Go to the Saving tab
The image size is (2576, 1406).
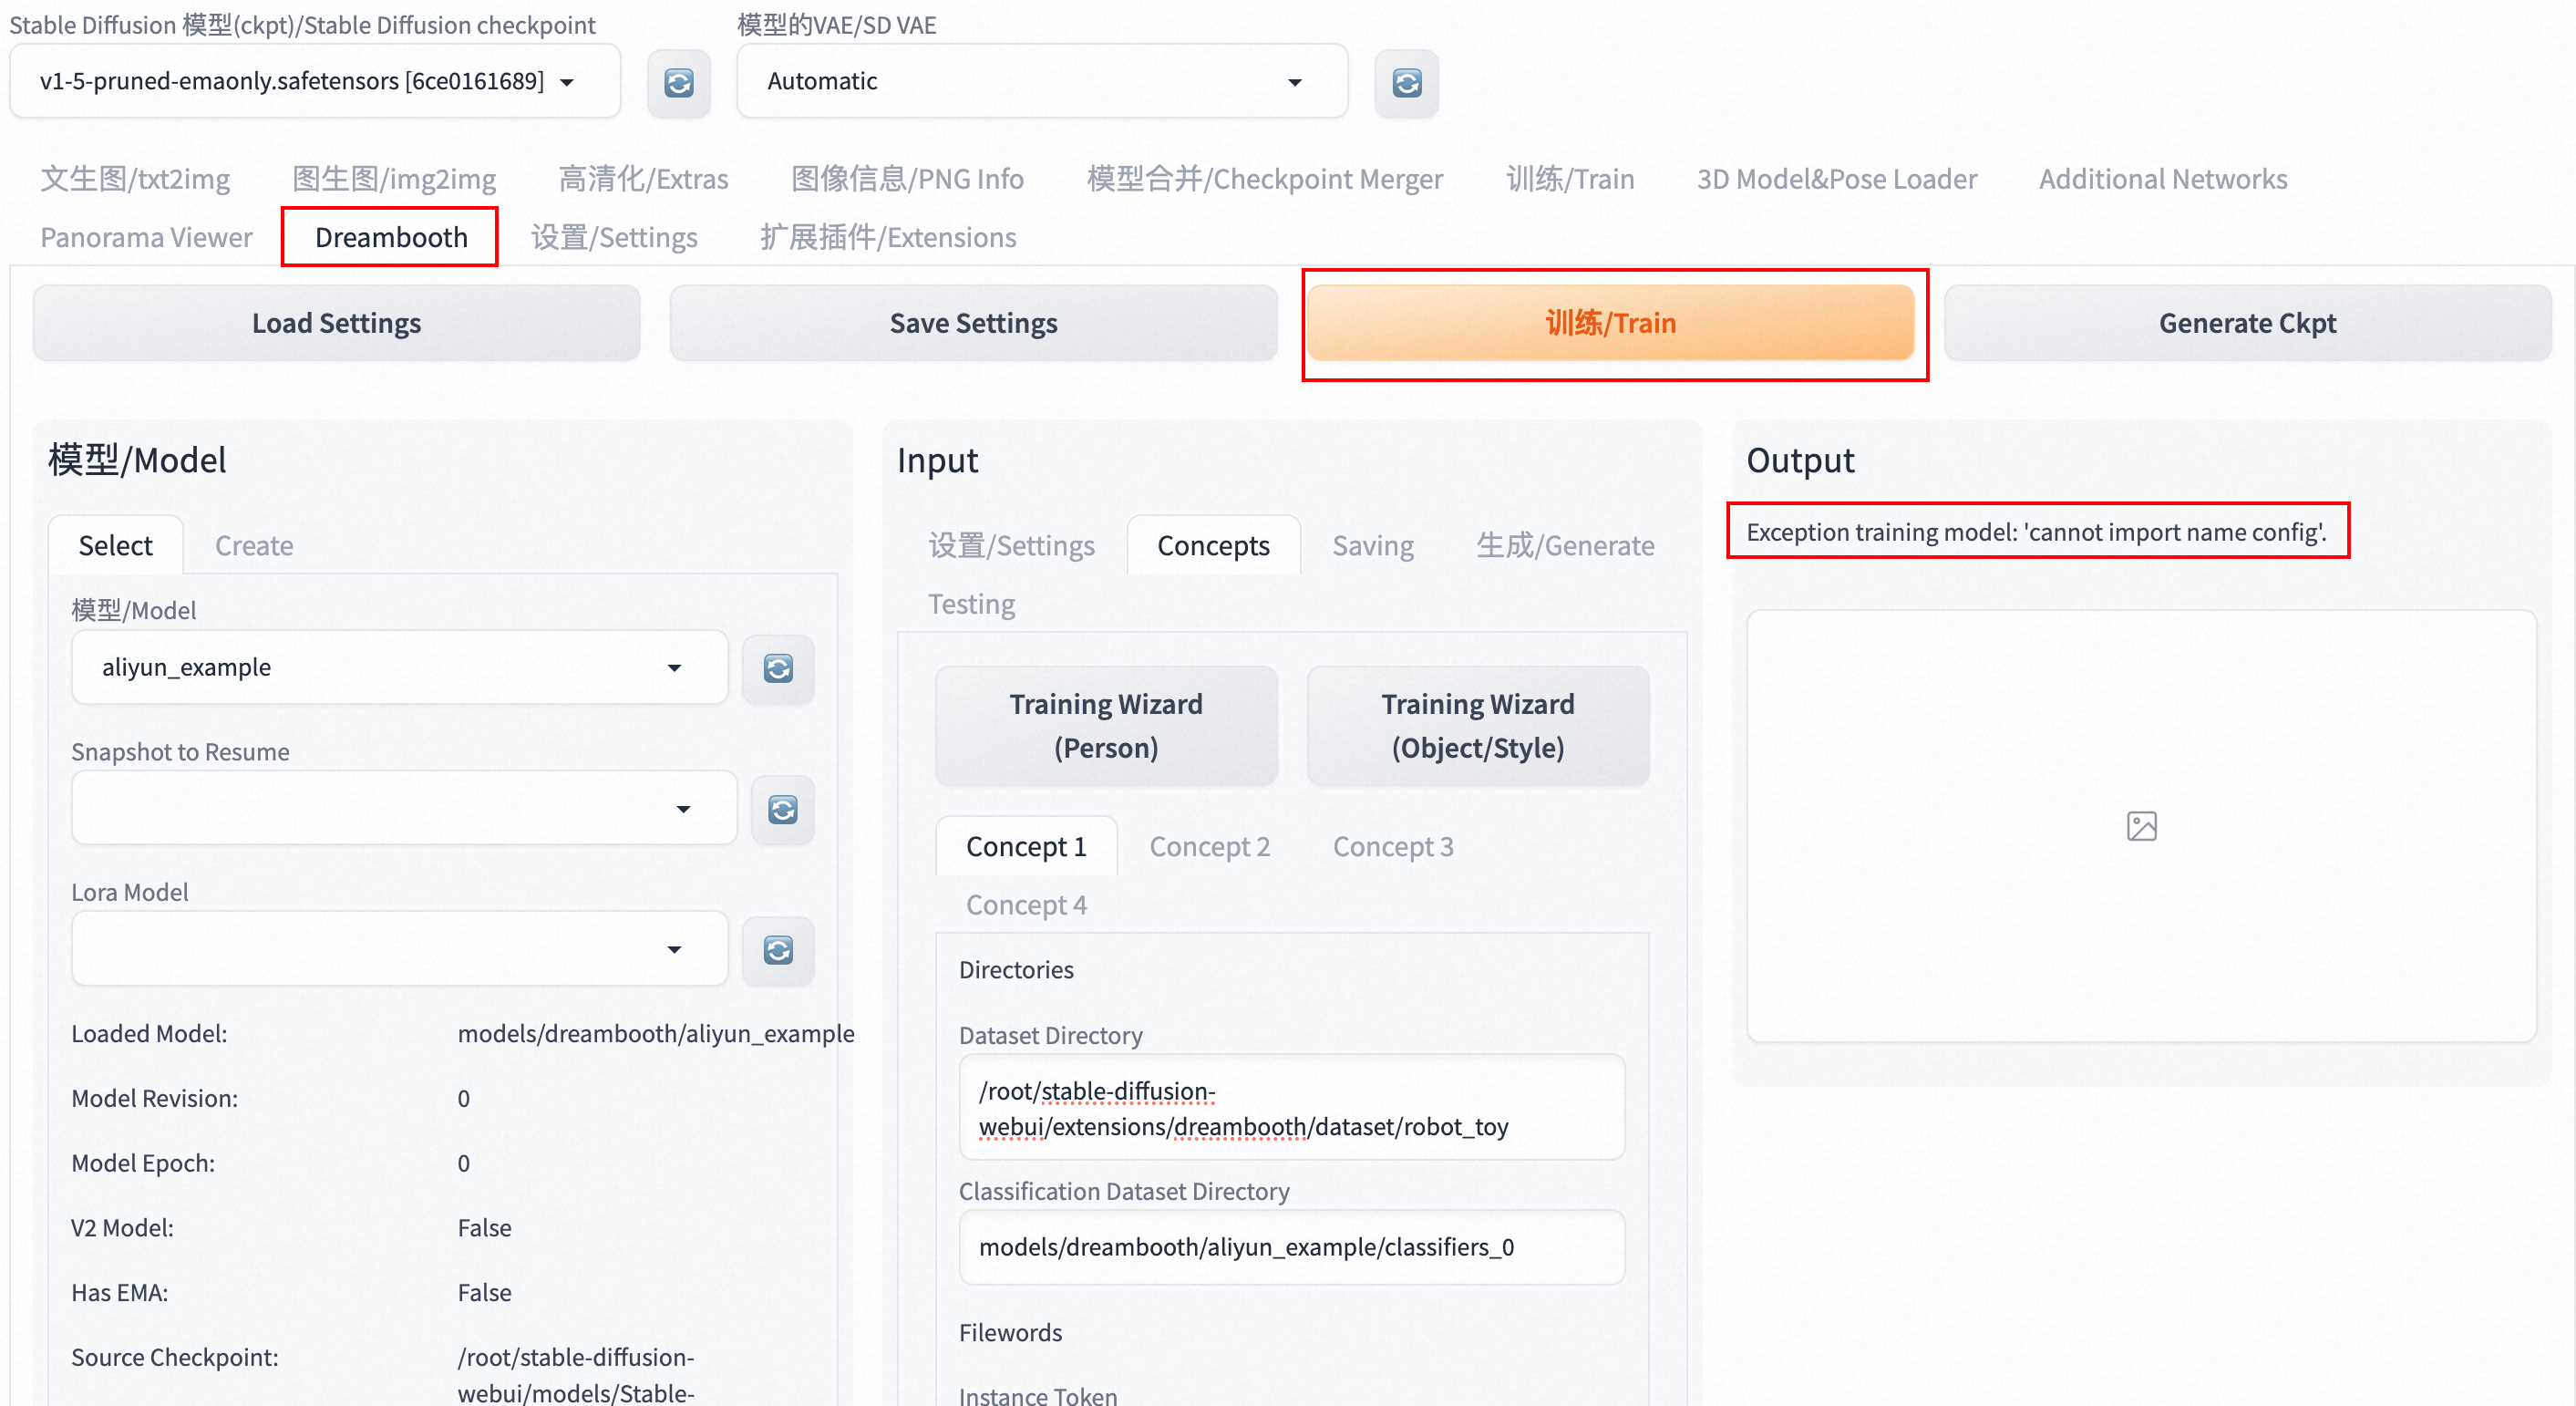1372,545
